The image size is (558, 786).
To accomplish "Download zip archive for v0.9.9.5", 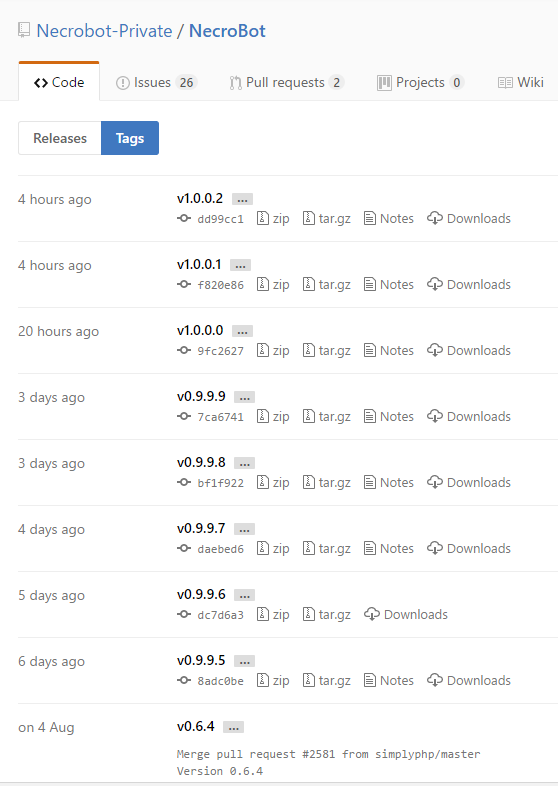I will [273, 680].
